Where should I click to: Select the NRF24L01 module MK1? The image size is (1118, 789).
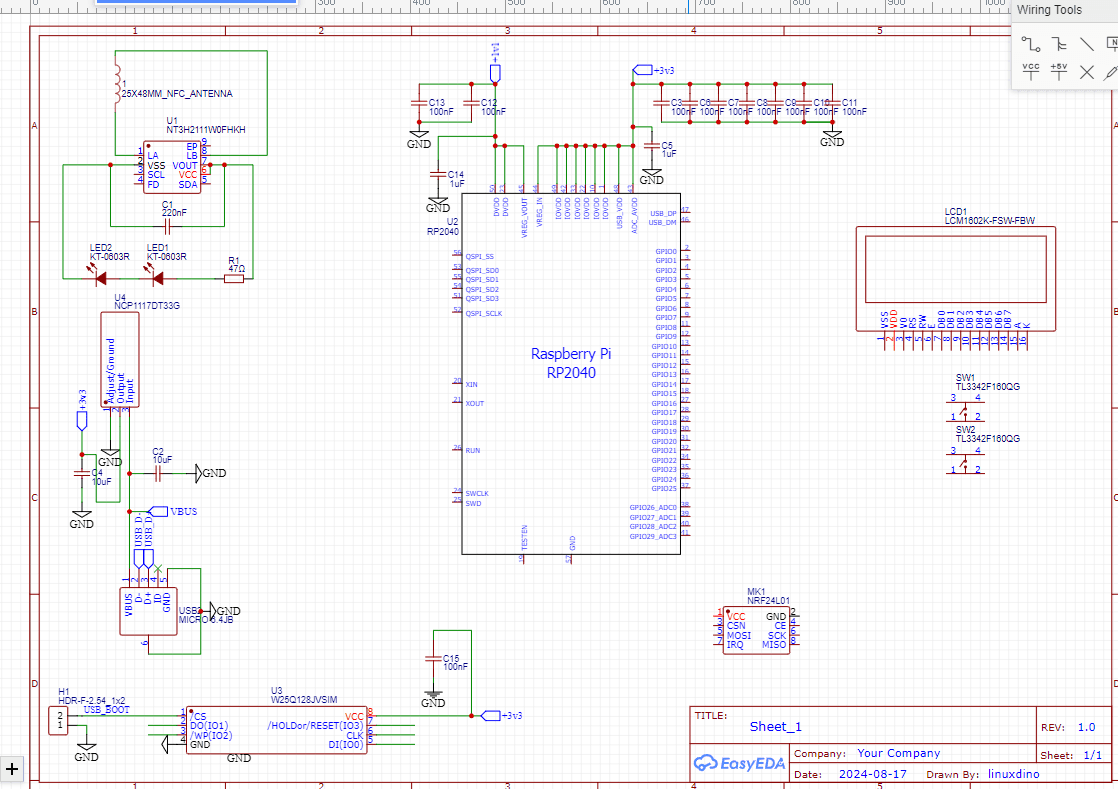(x=756, y=631)
